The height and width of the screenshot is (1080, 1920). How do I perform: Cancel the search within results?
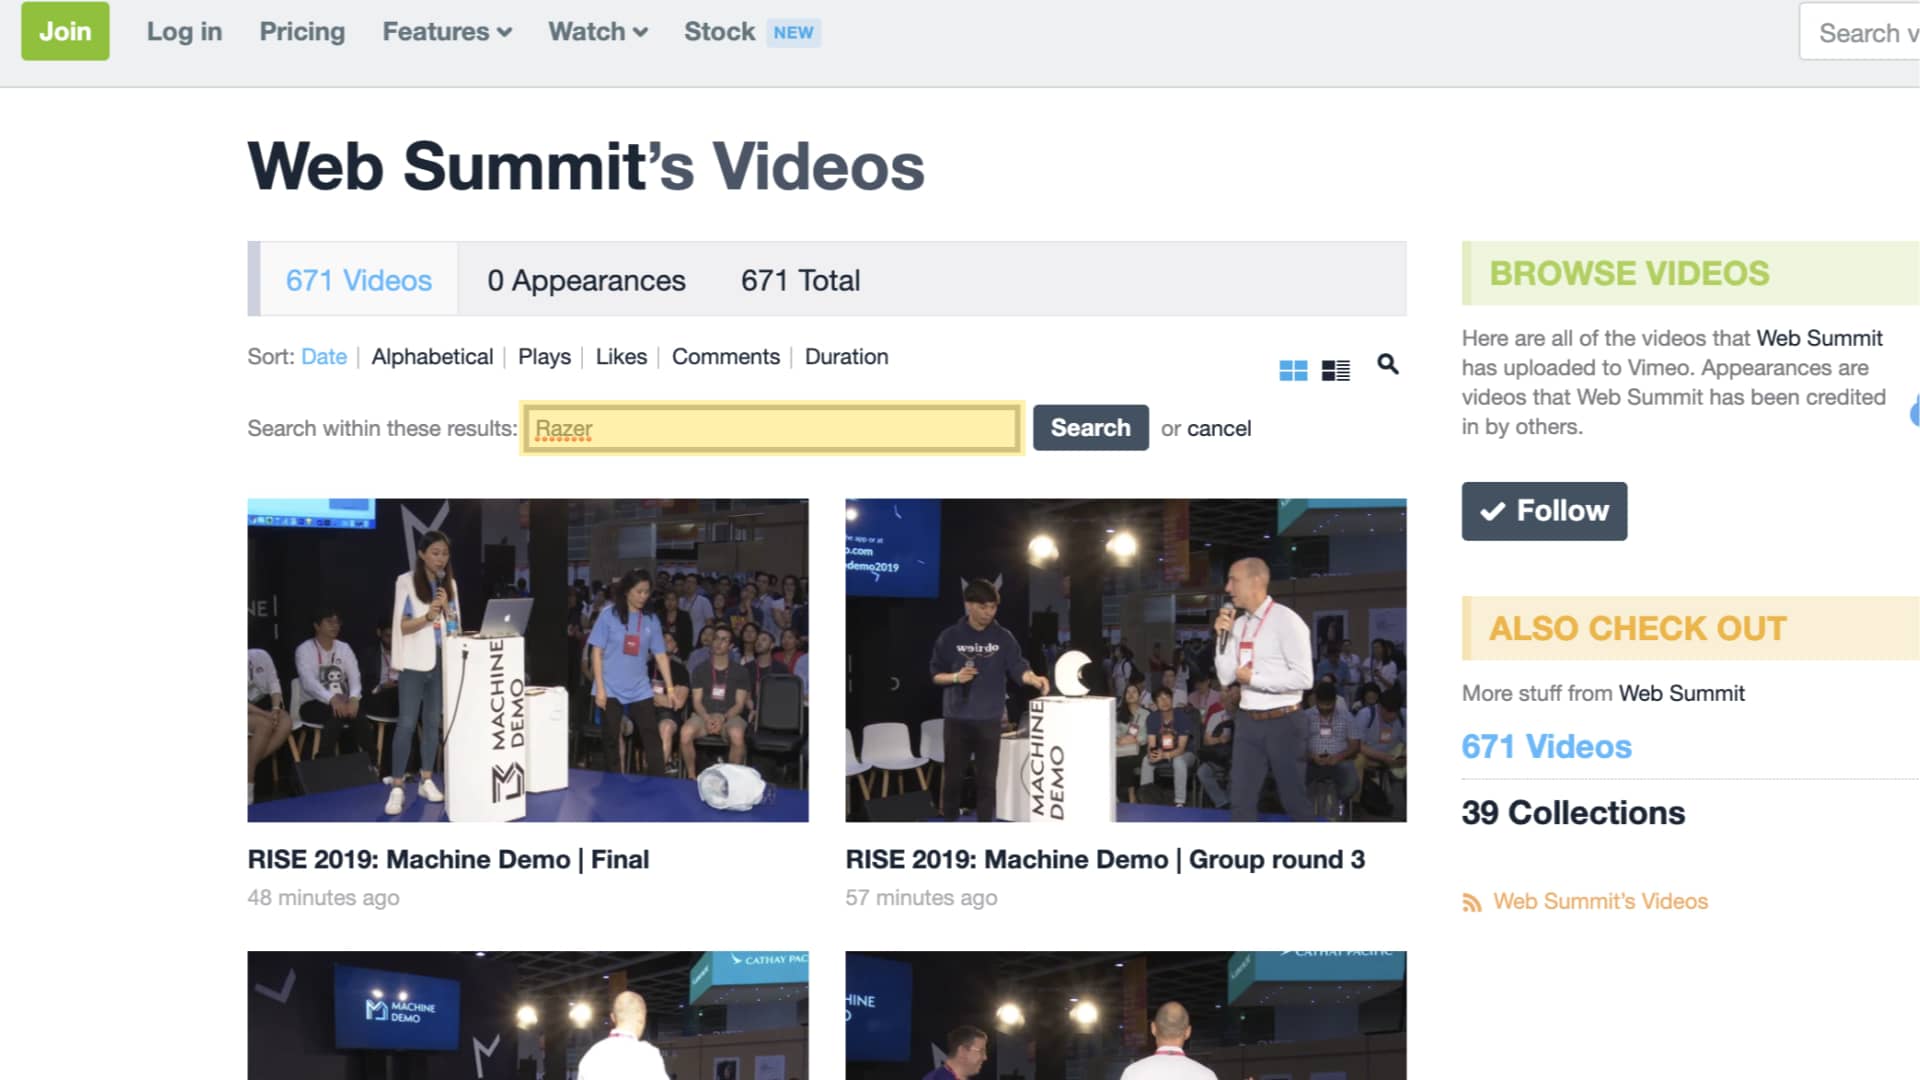[1219, 428]
